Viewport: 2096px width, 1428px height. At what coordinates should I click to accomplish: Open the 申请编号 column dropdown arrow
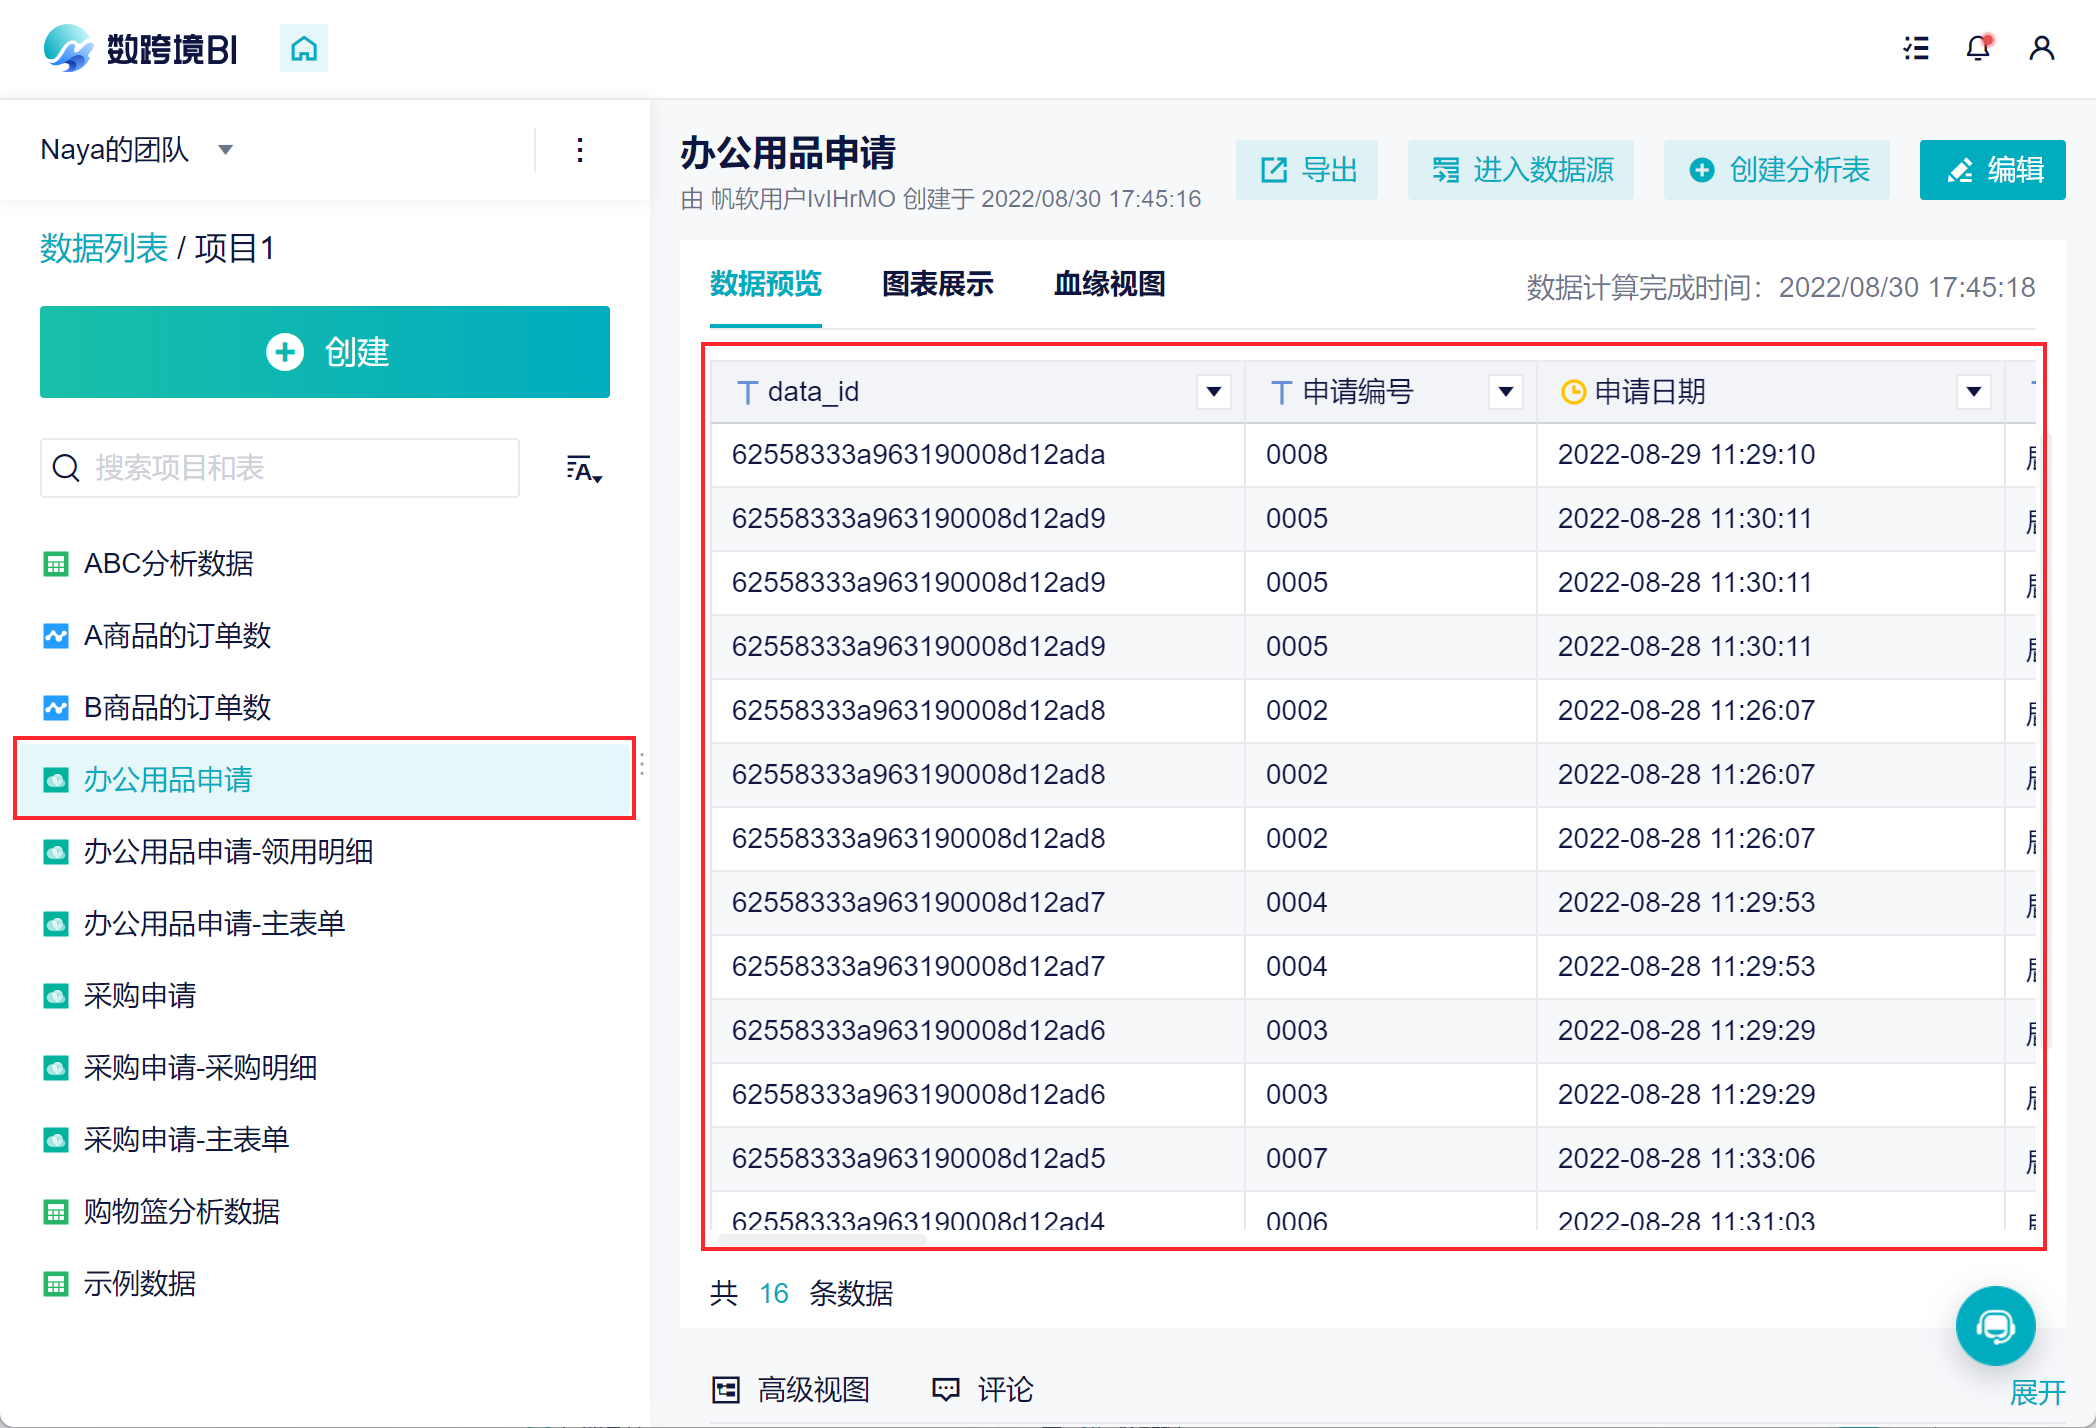[x=1505, y=391]
